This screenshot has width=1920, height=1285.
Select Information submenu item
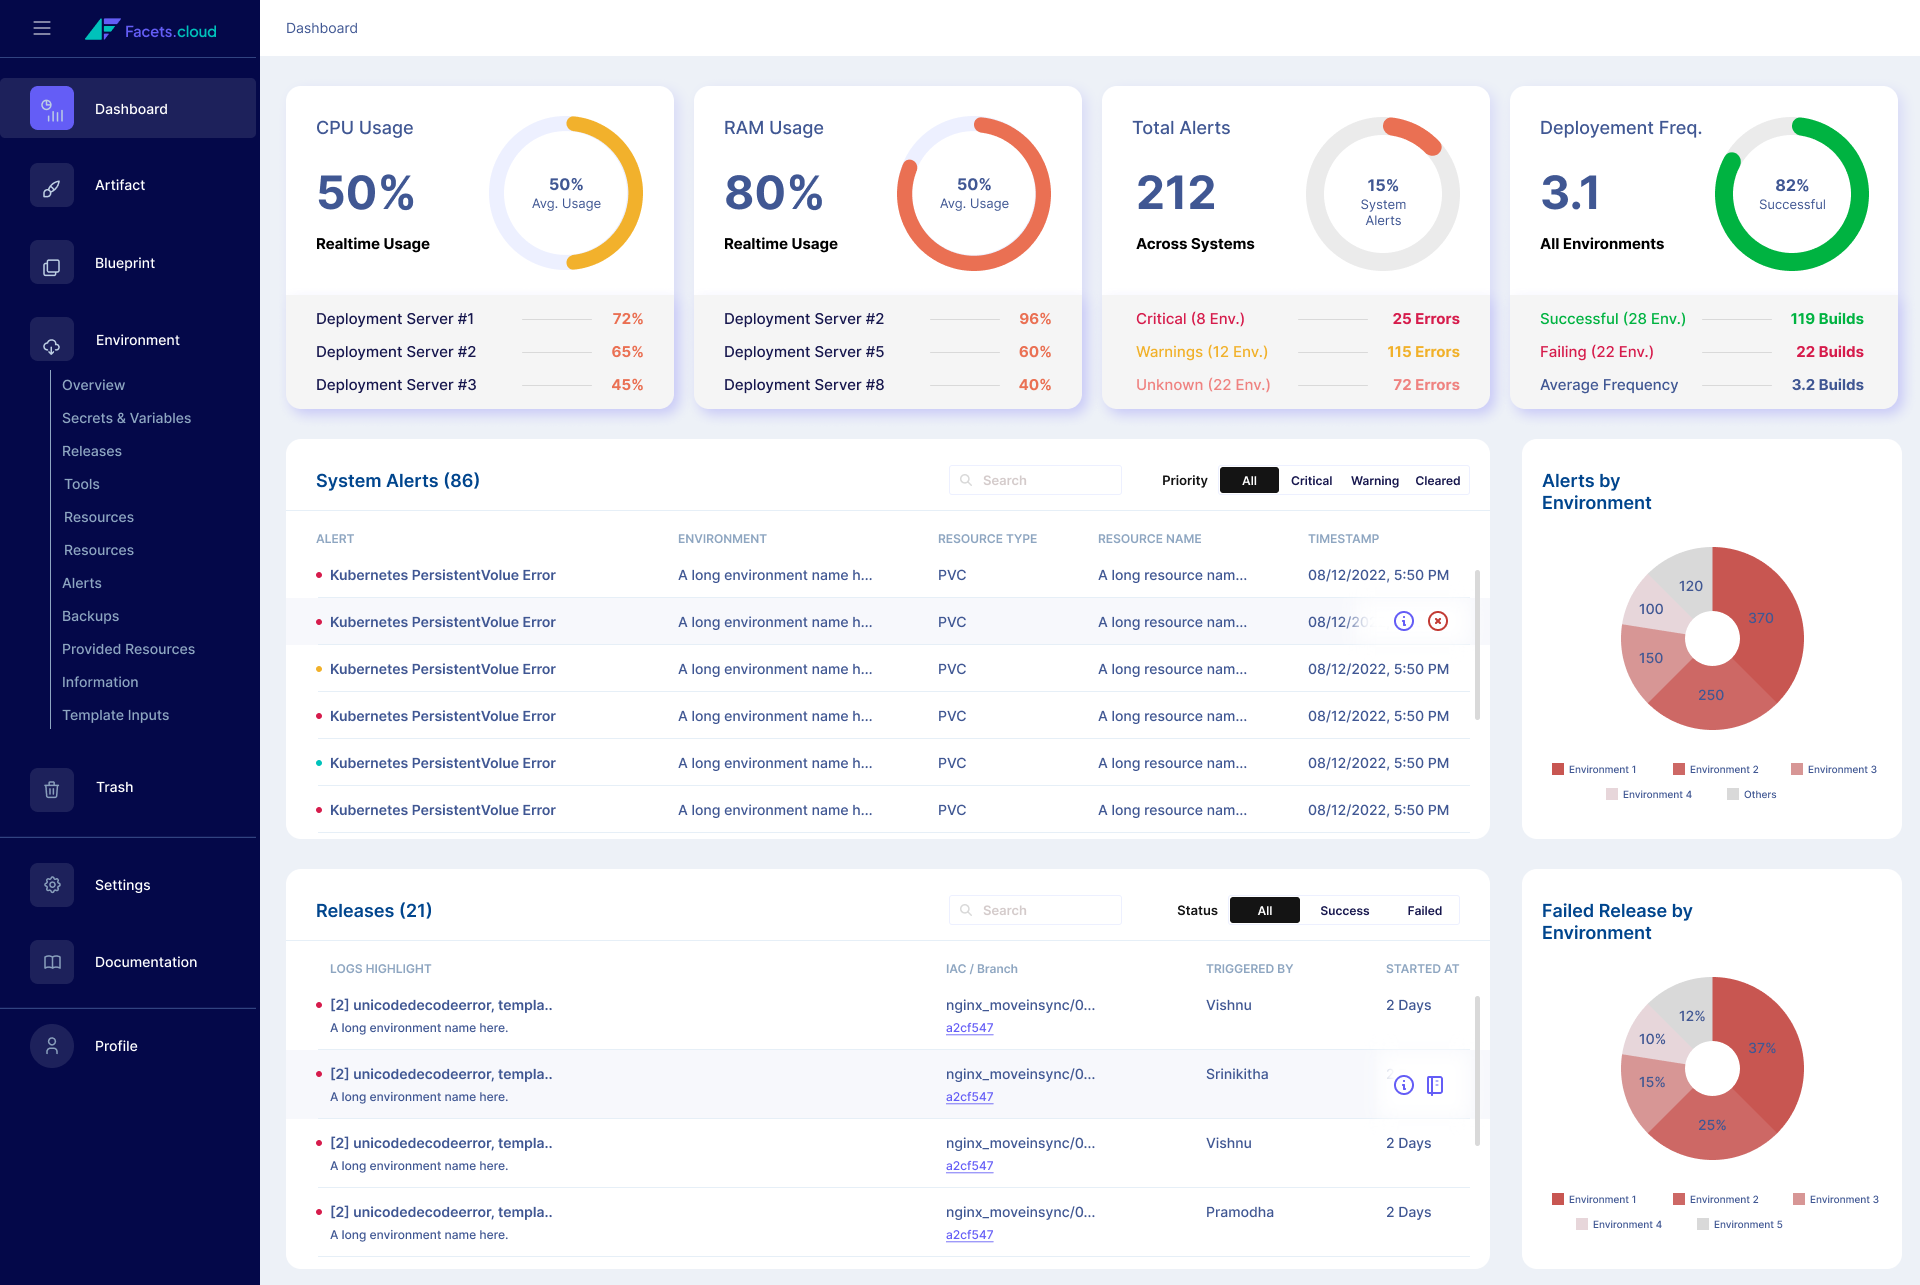tap(100, 682)
